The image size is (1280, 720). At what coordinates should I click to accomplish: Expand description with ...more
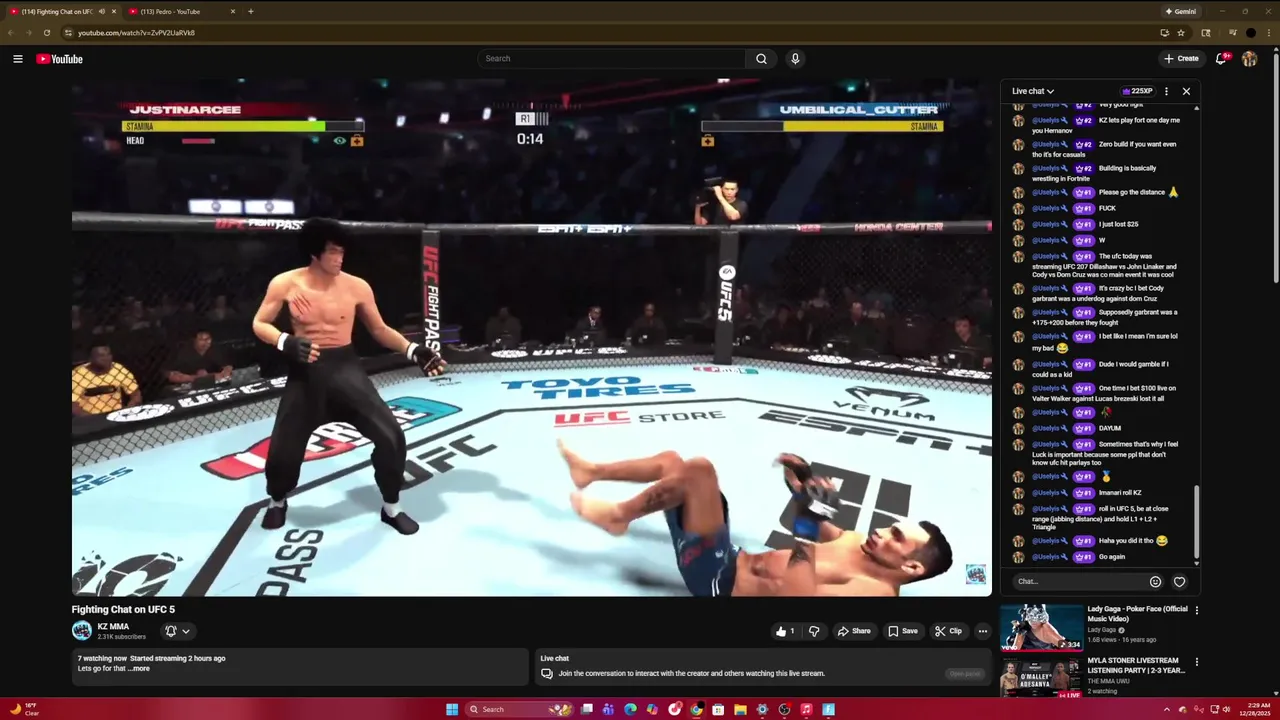pos(139,668)
